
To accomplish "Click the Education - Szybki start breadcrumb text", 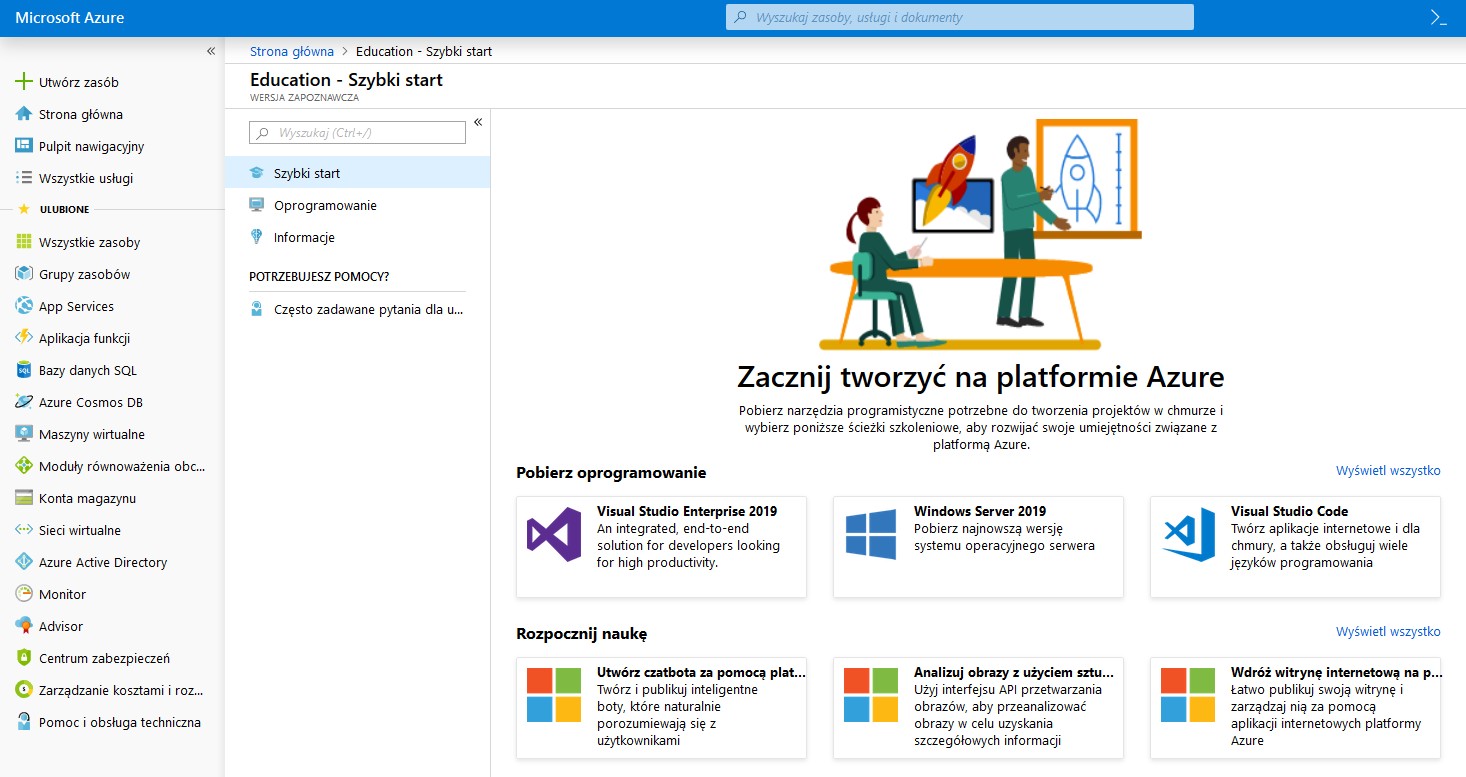I will (x=424, y=51).
